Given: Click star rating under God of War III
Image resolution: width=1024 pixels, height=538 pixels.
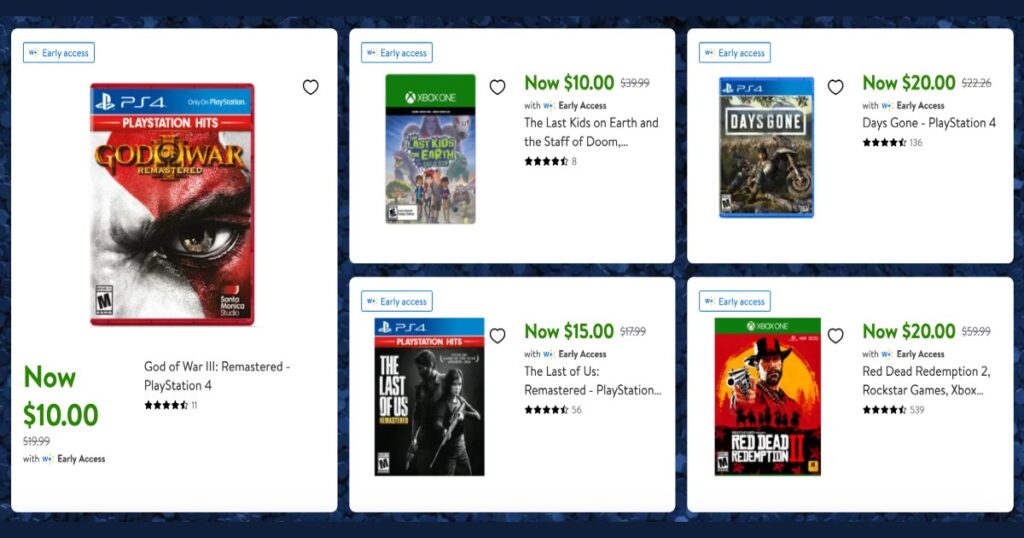Looking at the screenshot, I should point(166,405).
